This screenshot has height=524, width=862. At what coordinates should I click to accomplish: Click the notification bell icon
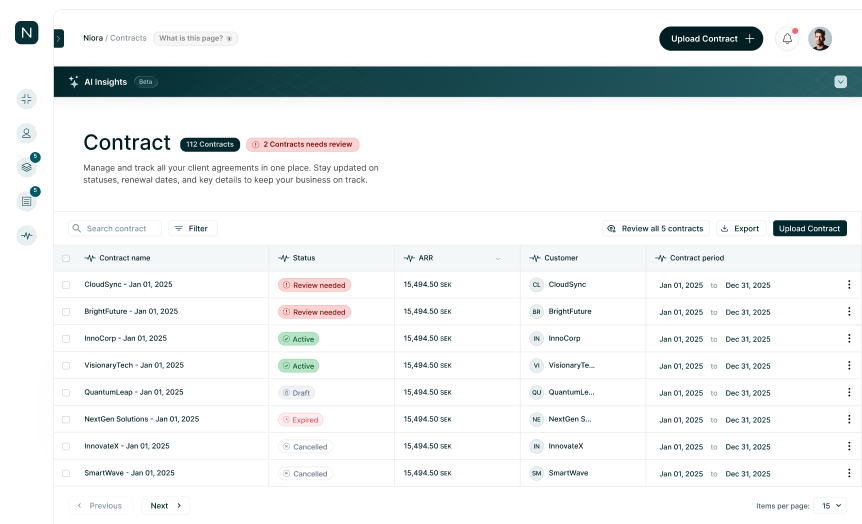click(787, 39)
